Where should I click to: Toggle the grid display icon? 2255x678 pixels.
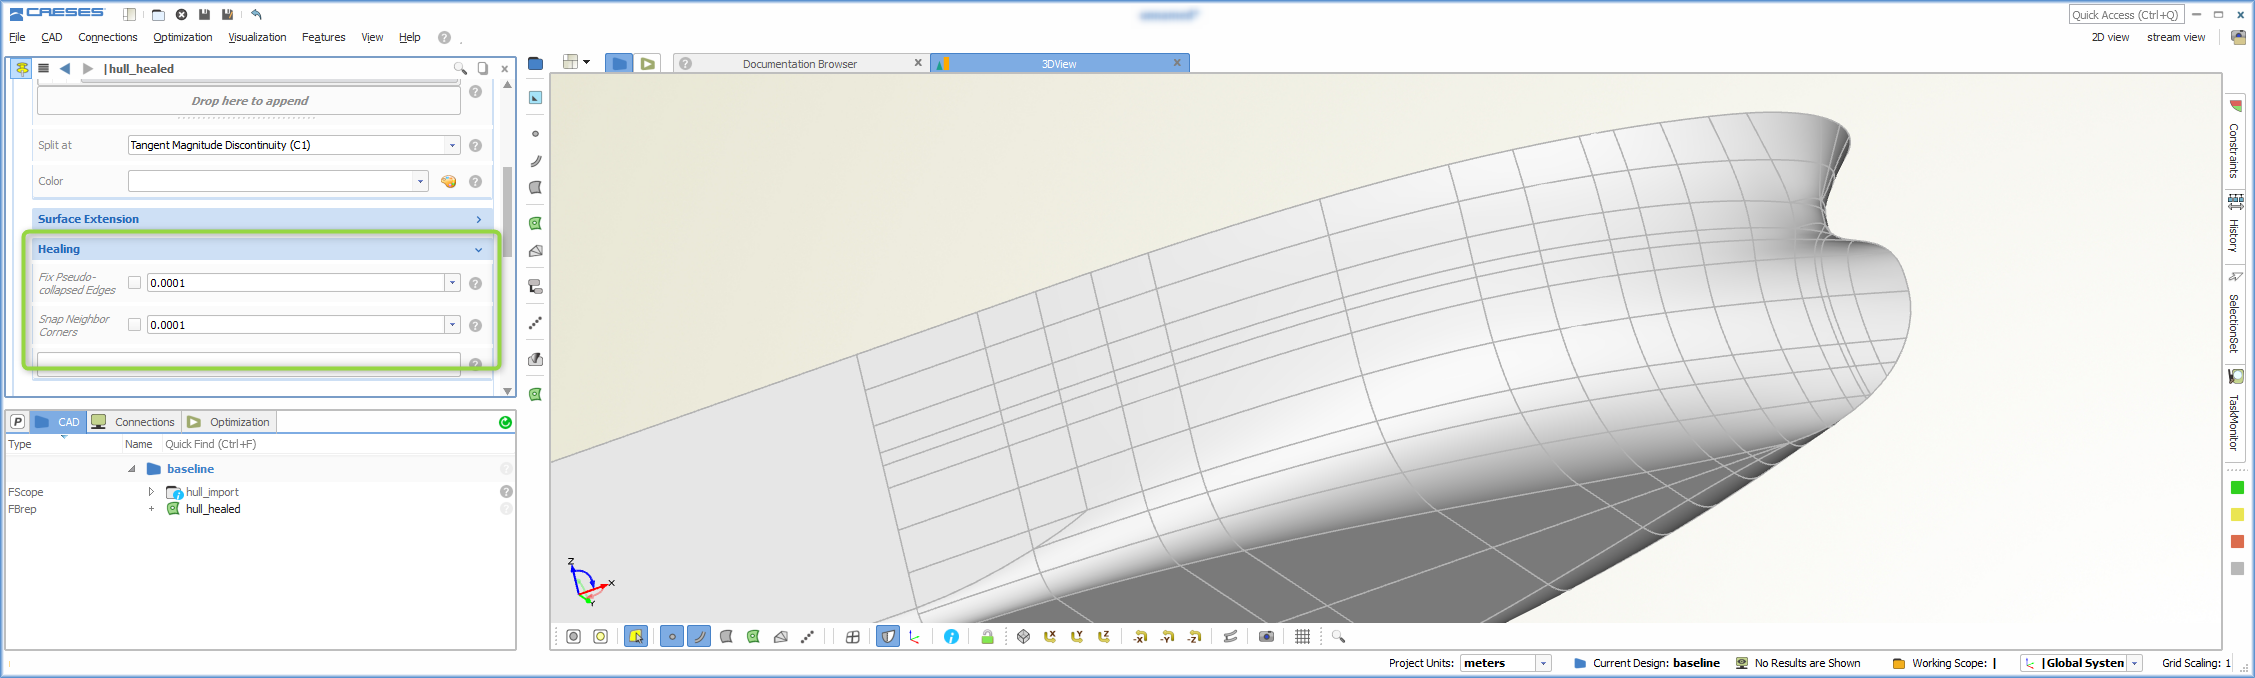pyautogui.click(x=1302, y=637)
